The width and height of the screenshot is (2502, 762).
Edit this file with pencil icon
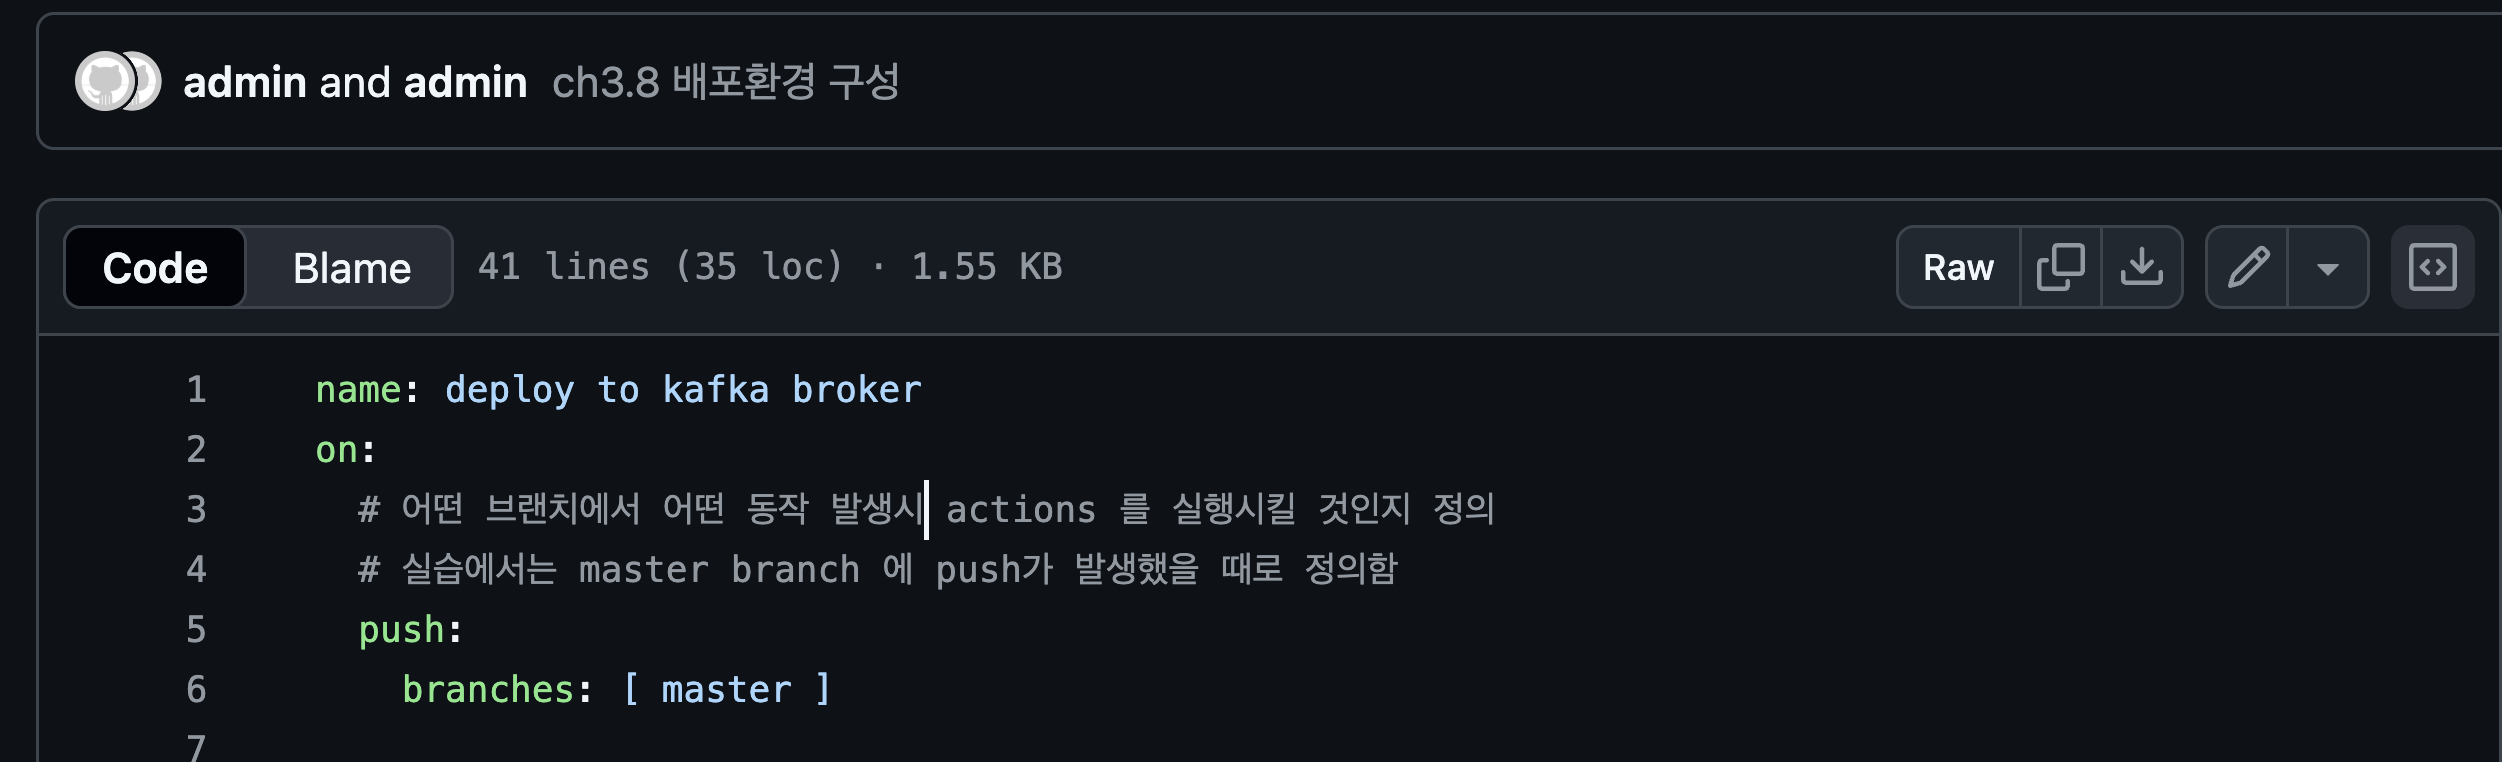click(x=2247, y=267)
